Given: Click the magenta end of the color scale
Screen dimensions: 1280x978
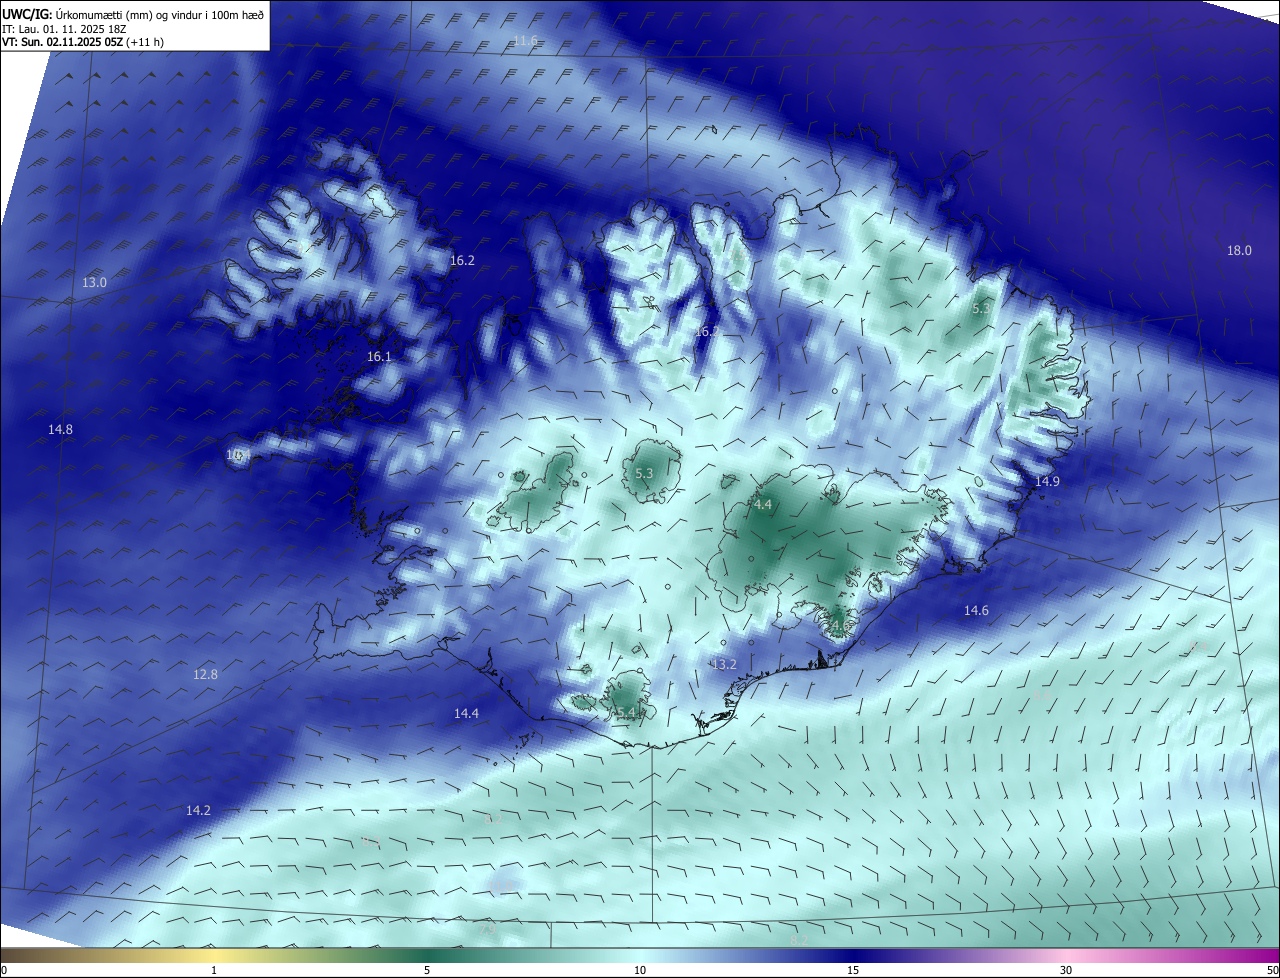Looking at the screenshot, I should [1265, 955].
